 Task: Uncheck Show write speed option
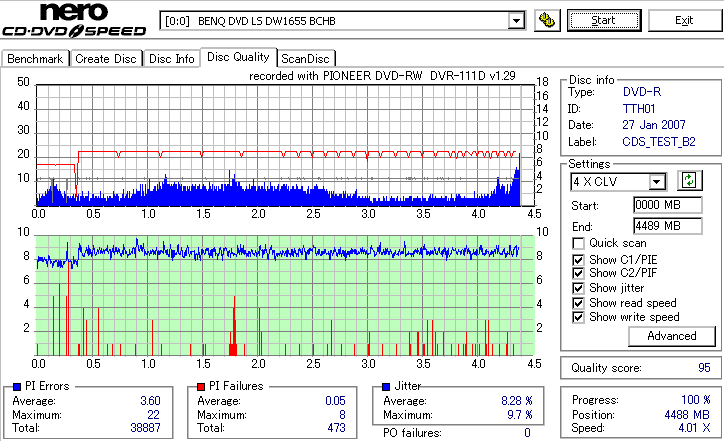[x=578, y=318]
